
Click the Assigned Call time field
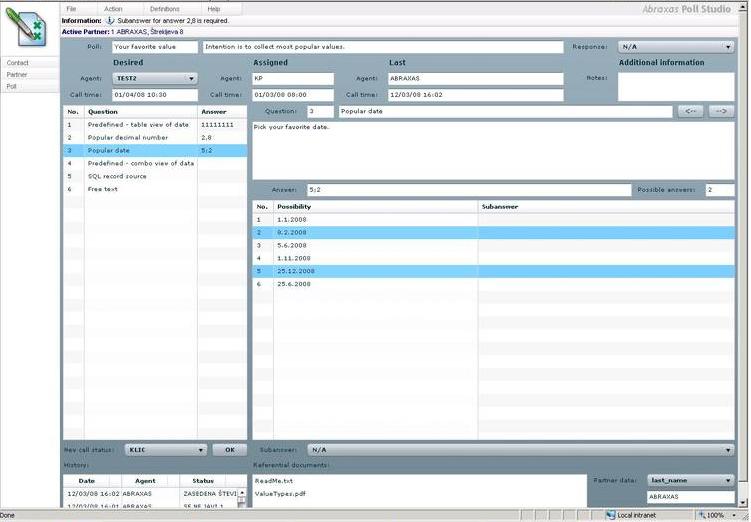(293, 95)
